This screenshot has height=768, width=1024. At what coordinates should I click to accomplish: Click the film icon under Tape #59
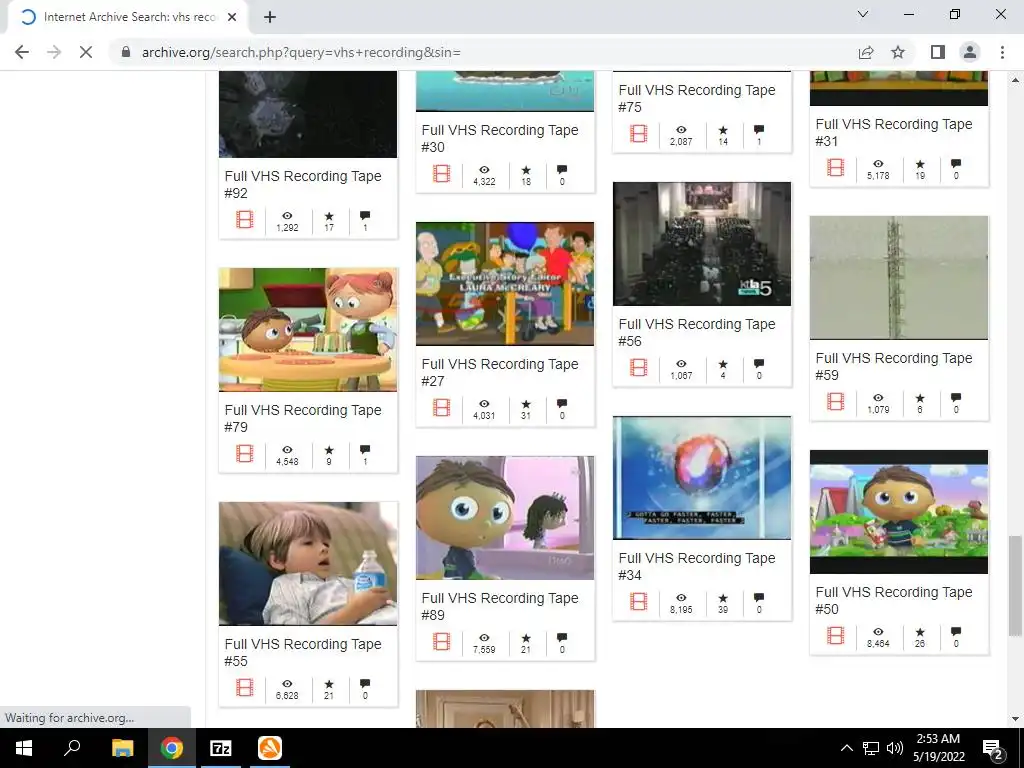[x=835, y=401]
